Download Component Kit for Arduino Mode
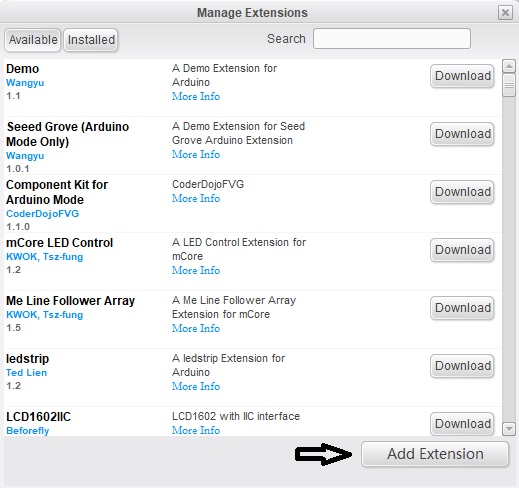 coord(462,192)
